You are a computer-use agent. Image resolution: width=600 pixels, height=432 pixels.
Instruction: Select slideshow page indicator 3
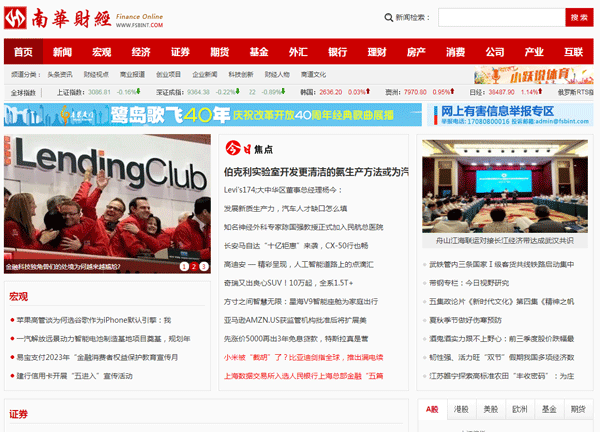204,266
